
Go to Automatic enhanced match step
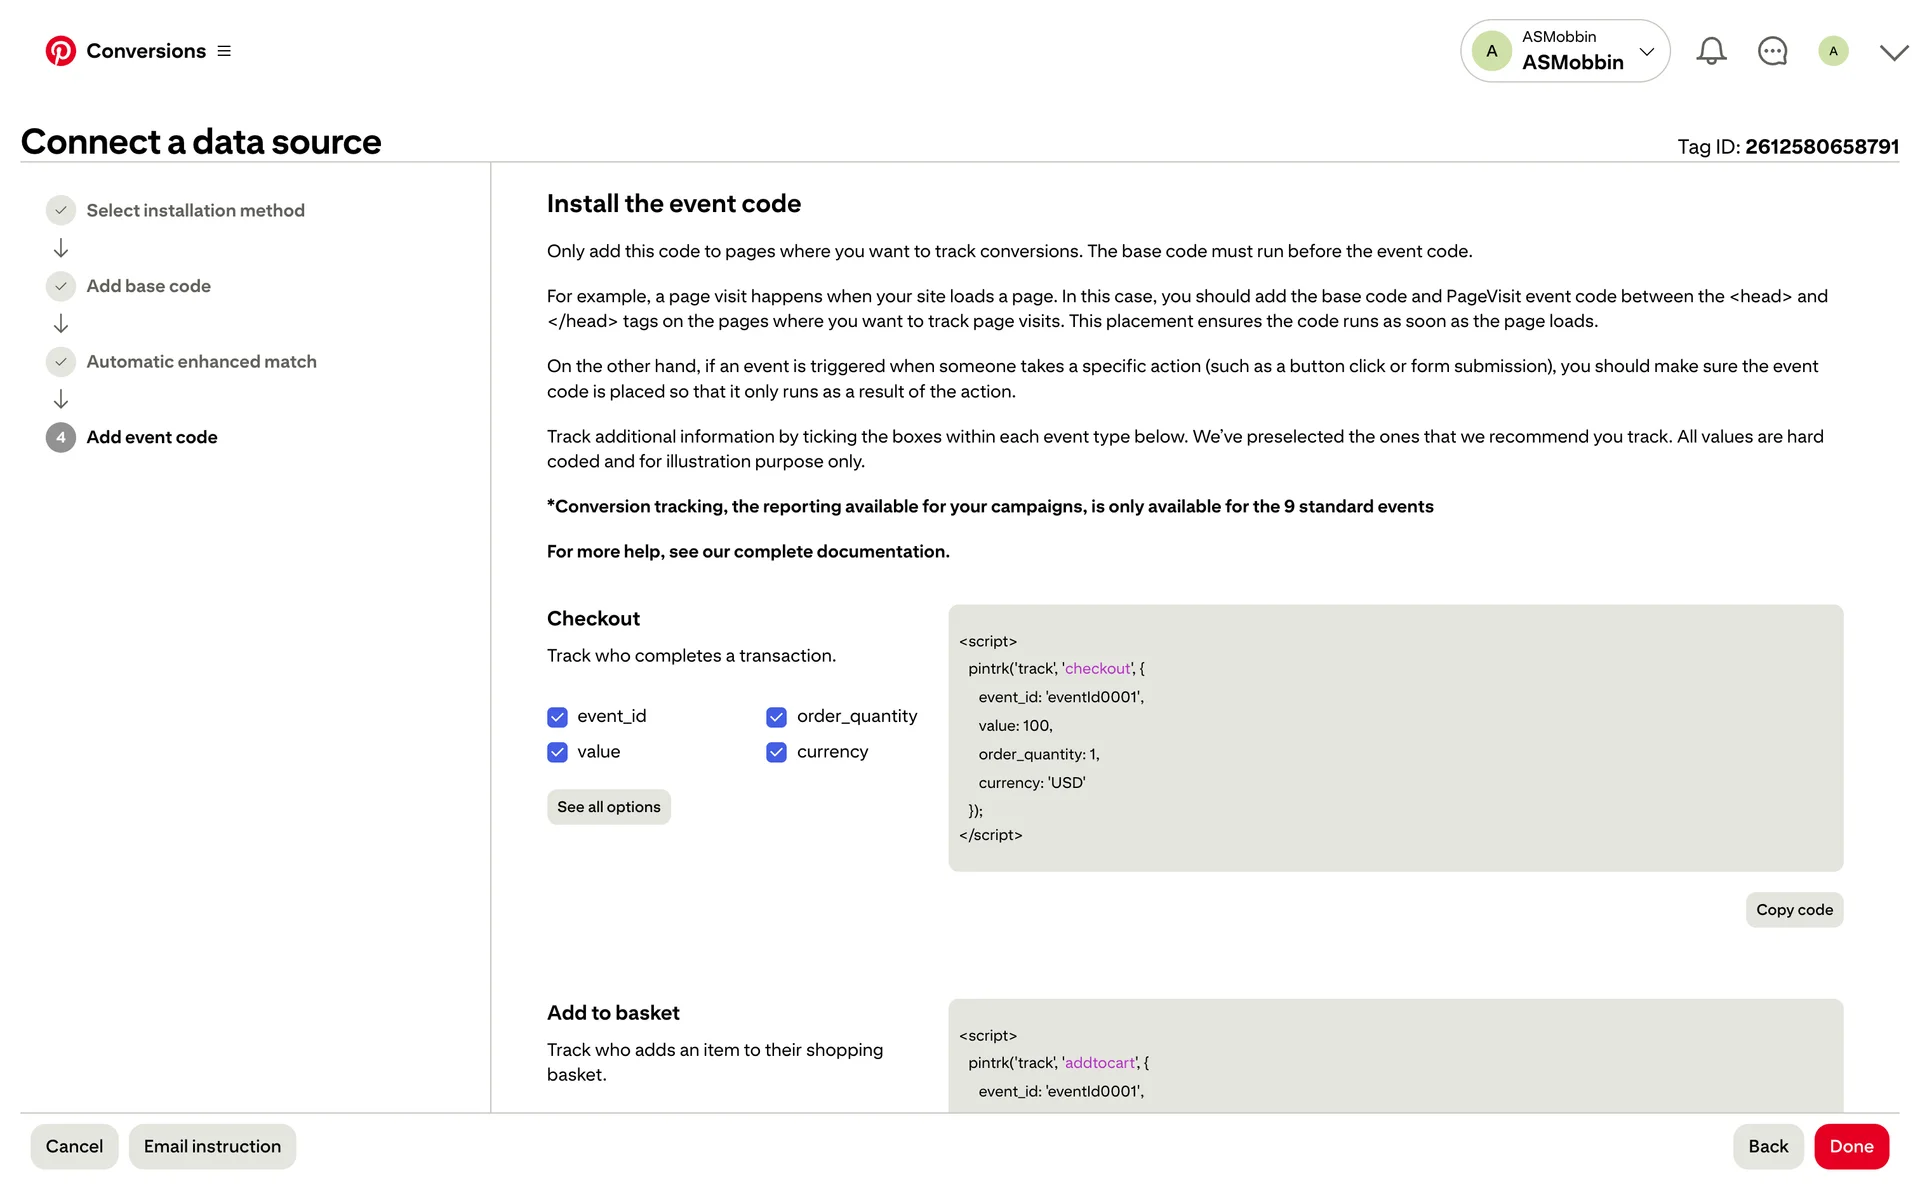[x=201, y=362]
